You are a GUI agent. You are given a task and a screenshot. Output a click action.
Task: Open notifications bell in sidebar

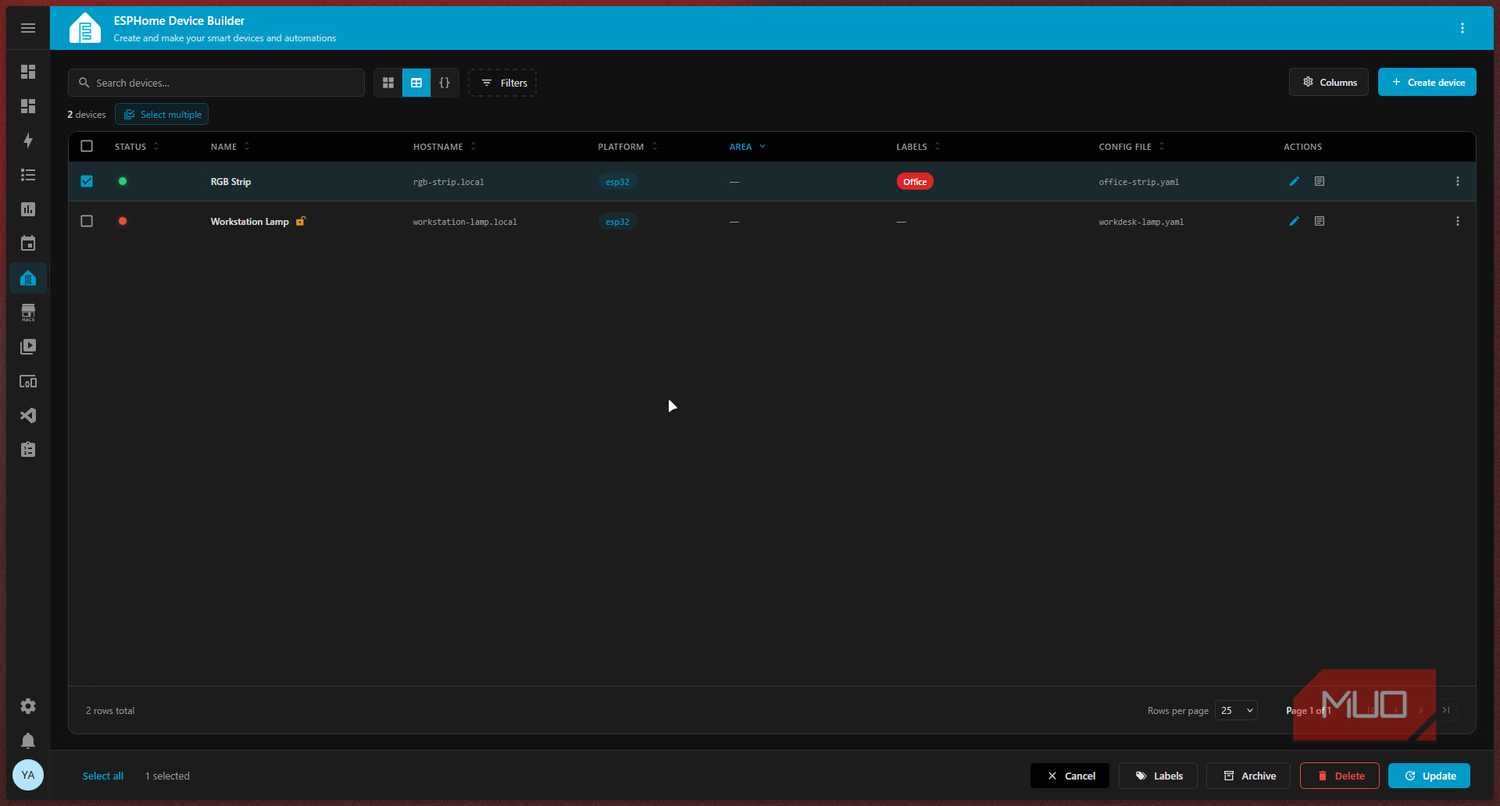click(x=28, y=741)
